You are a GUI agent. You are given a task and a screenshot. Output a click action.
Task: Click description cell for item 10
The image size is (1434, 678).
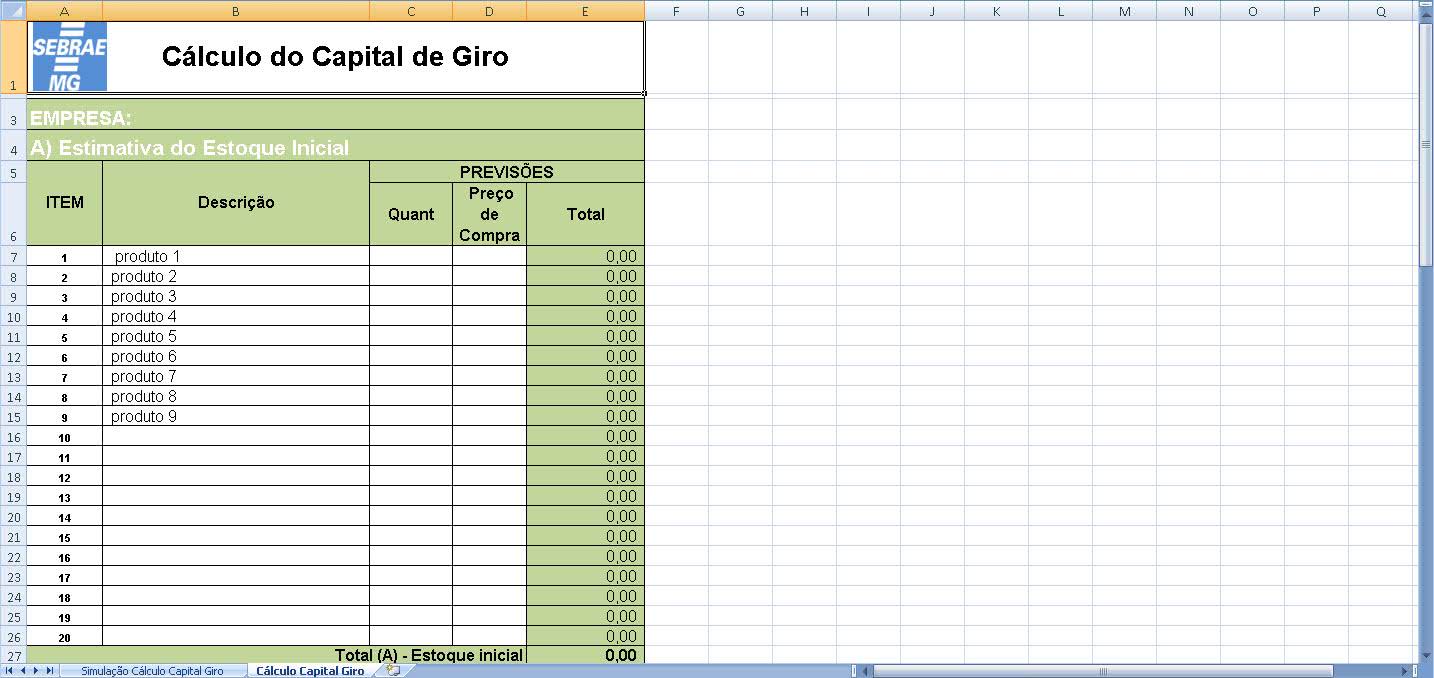236,436
